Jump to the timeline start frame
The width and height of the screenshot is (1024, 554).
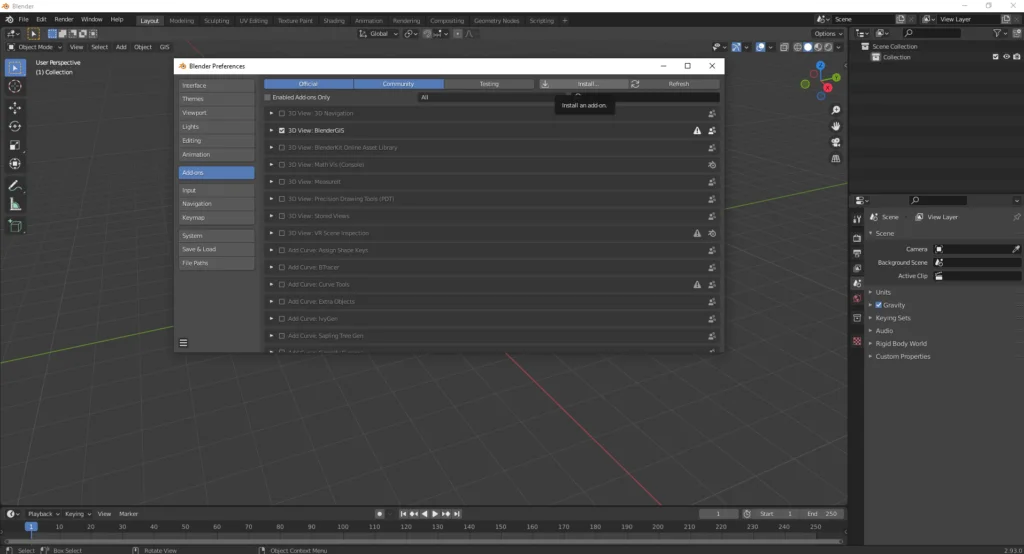(x=403, y=513)
